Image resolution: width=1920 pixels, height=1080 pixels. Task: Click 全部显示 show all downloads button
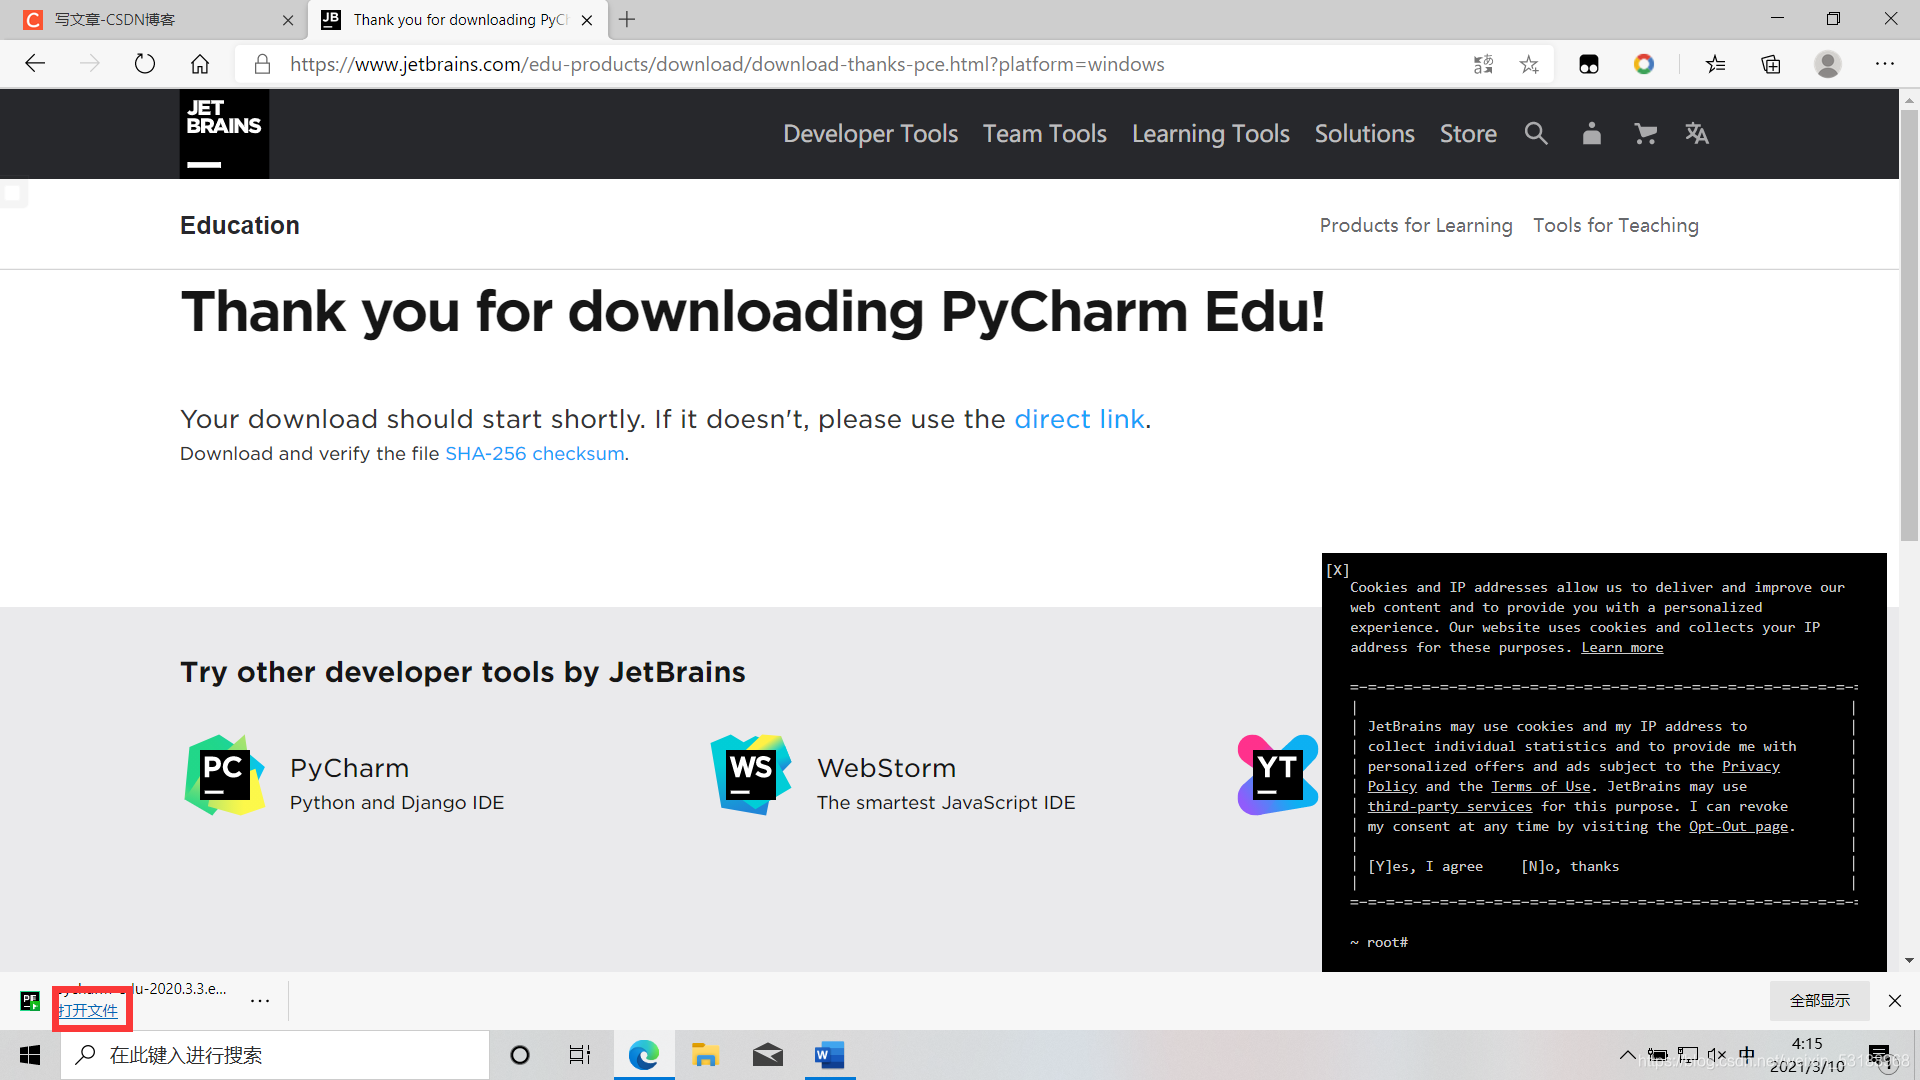click(1820, 1001)
